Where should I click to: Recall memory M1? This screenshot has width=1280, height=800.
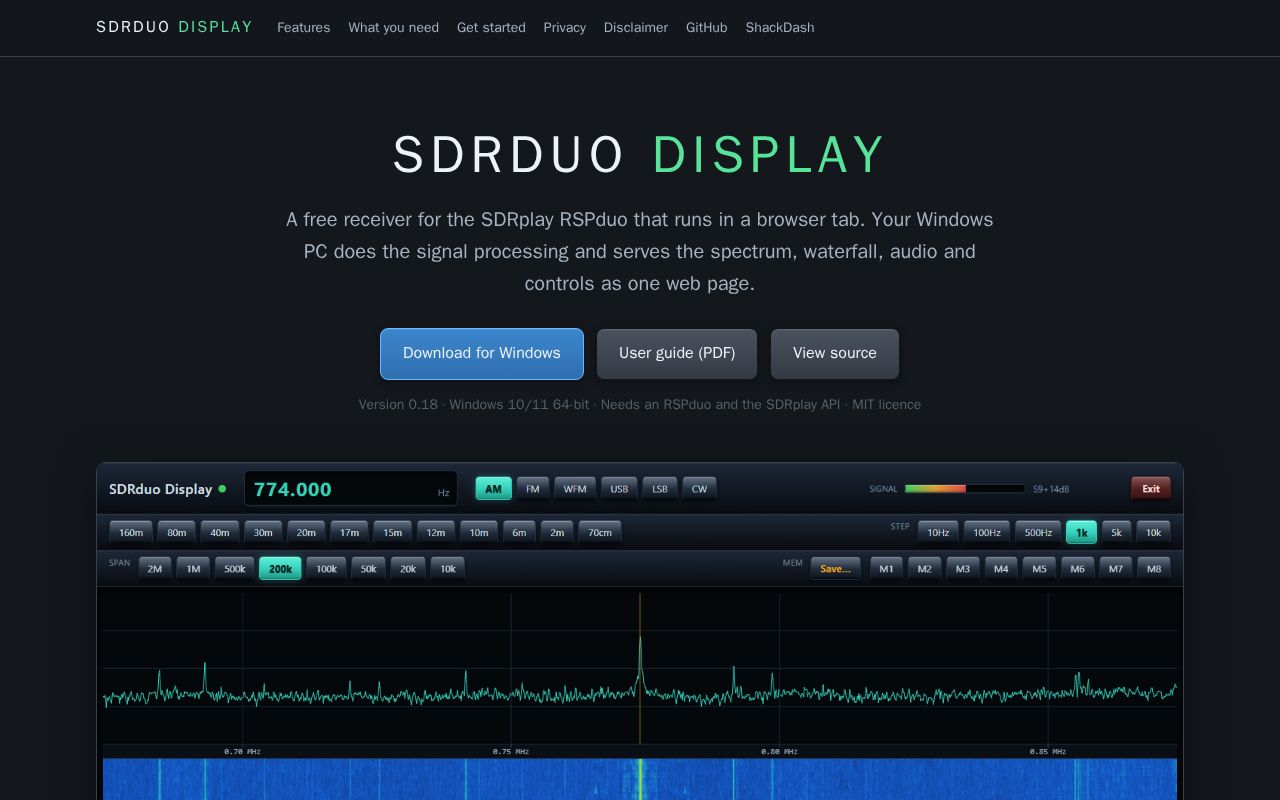[886, 568]
